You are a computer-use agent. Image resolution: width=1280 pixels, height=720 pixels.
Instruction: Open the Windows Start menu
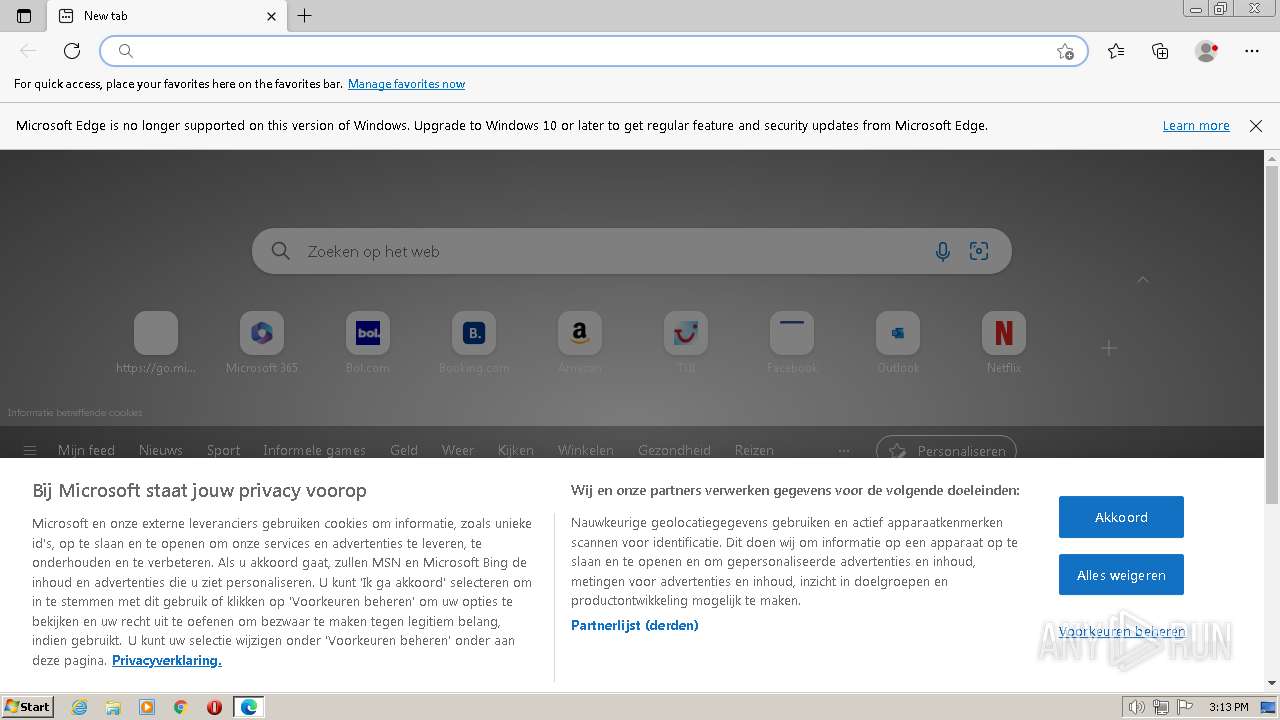coord(28,707)
